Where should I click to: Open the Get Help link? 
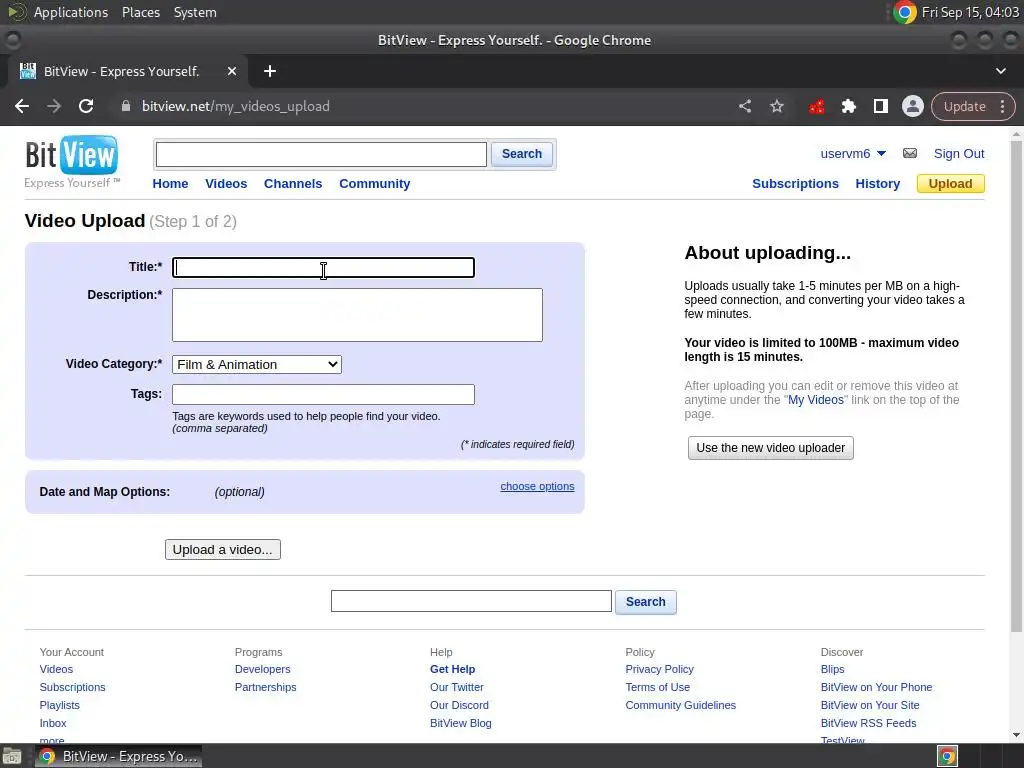453,669
